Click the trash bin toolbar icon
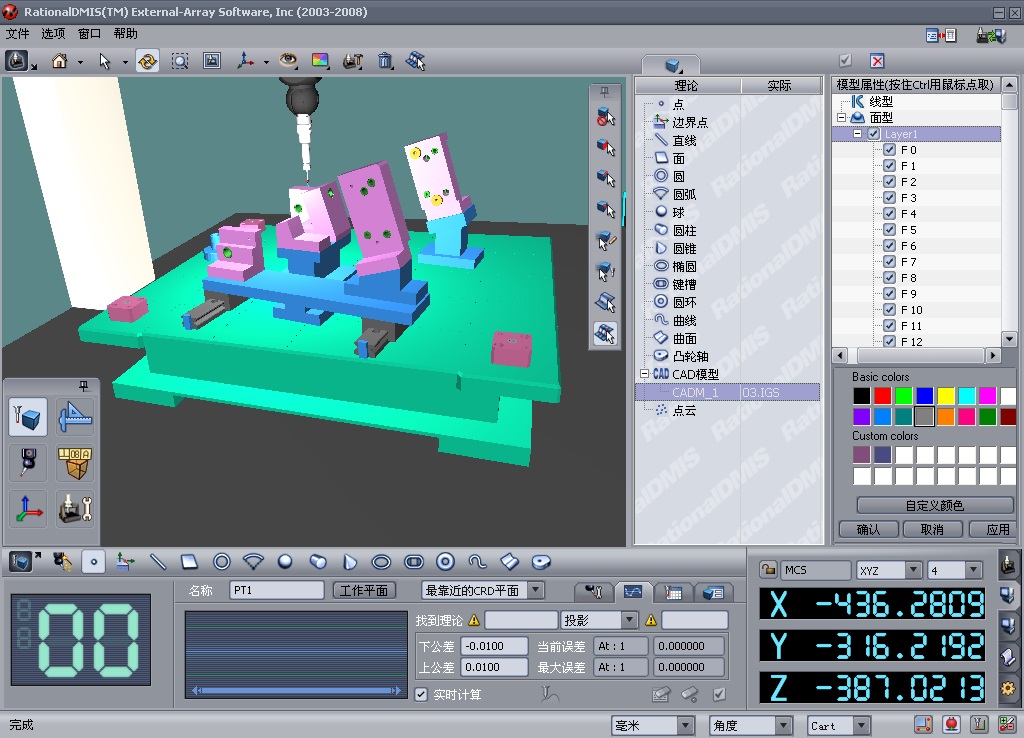1024x738 pixels. click(x=386, y=61)
